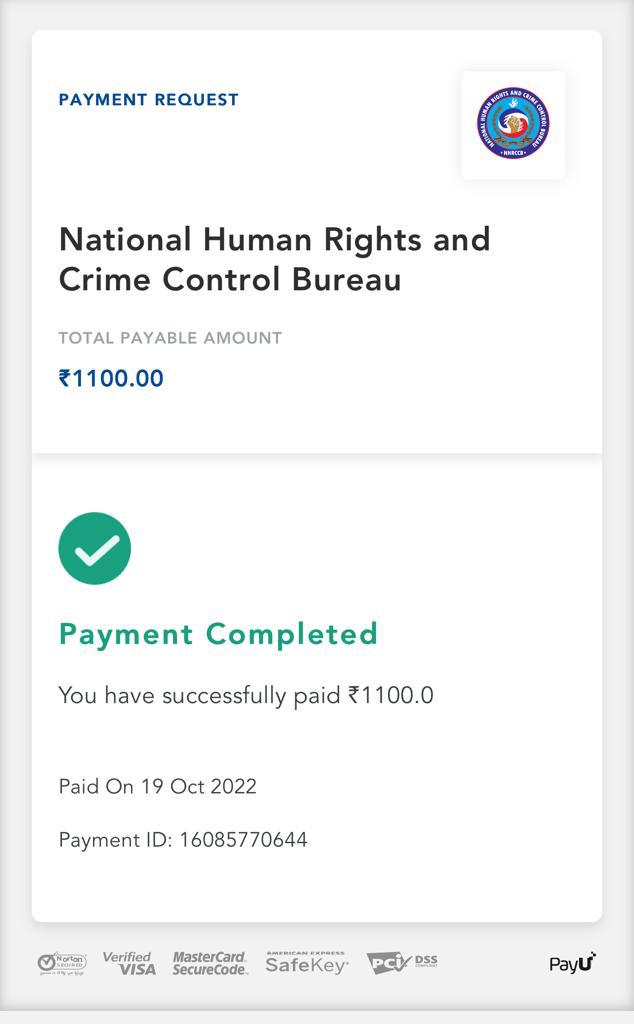Open the PayU logo
The height and width of the screenshot is (1024, 634).
click(x=572, y=963)
